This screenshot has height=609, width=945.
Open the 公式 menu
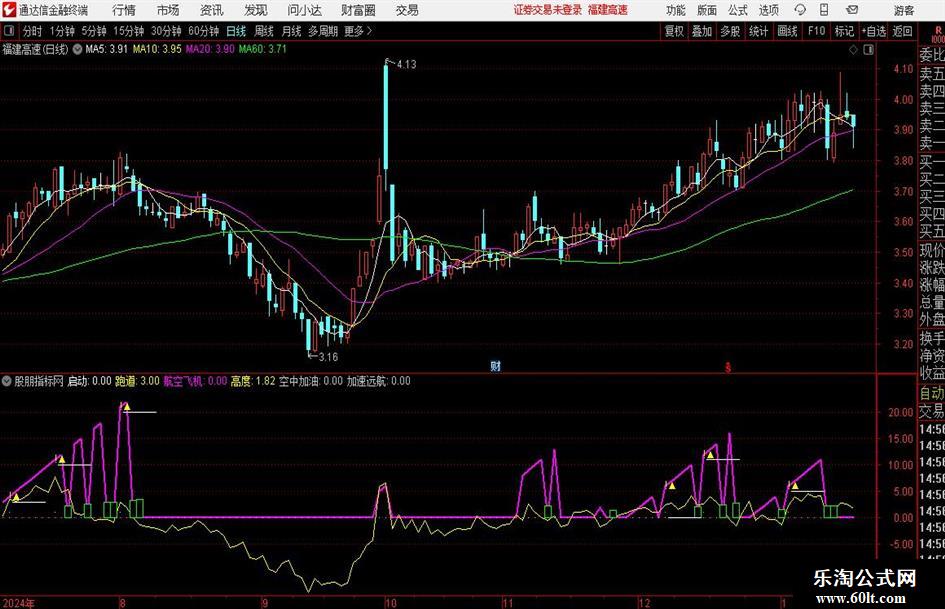tap(738, 10)
